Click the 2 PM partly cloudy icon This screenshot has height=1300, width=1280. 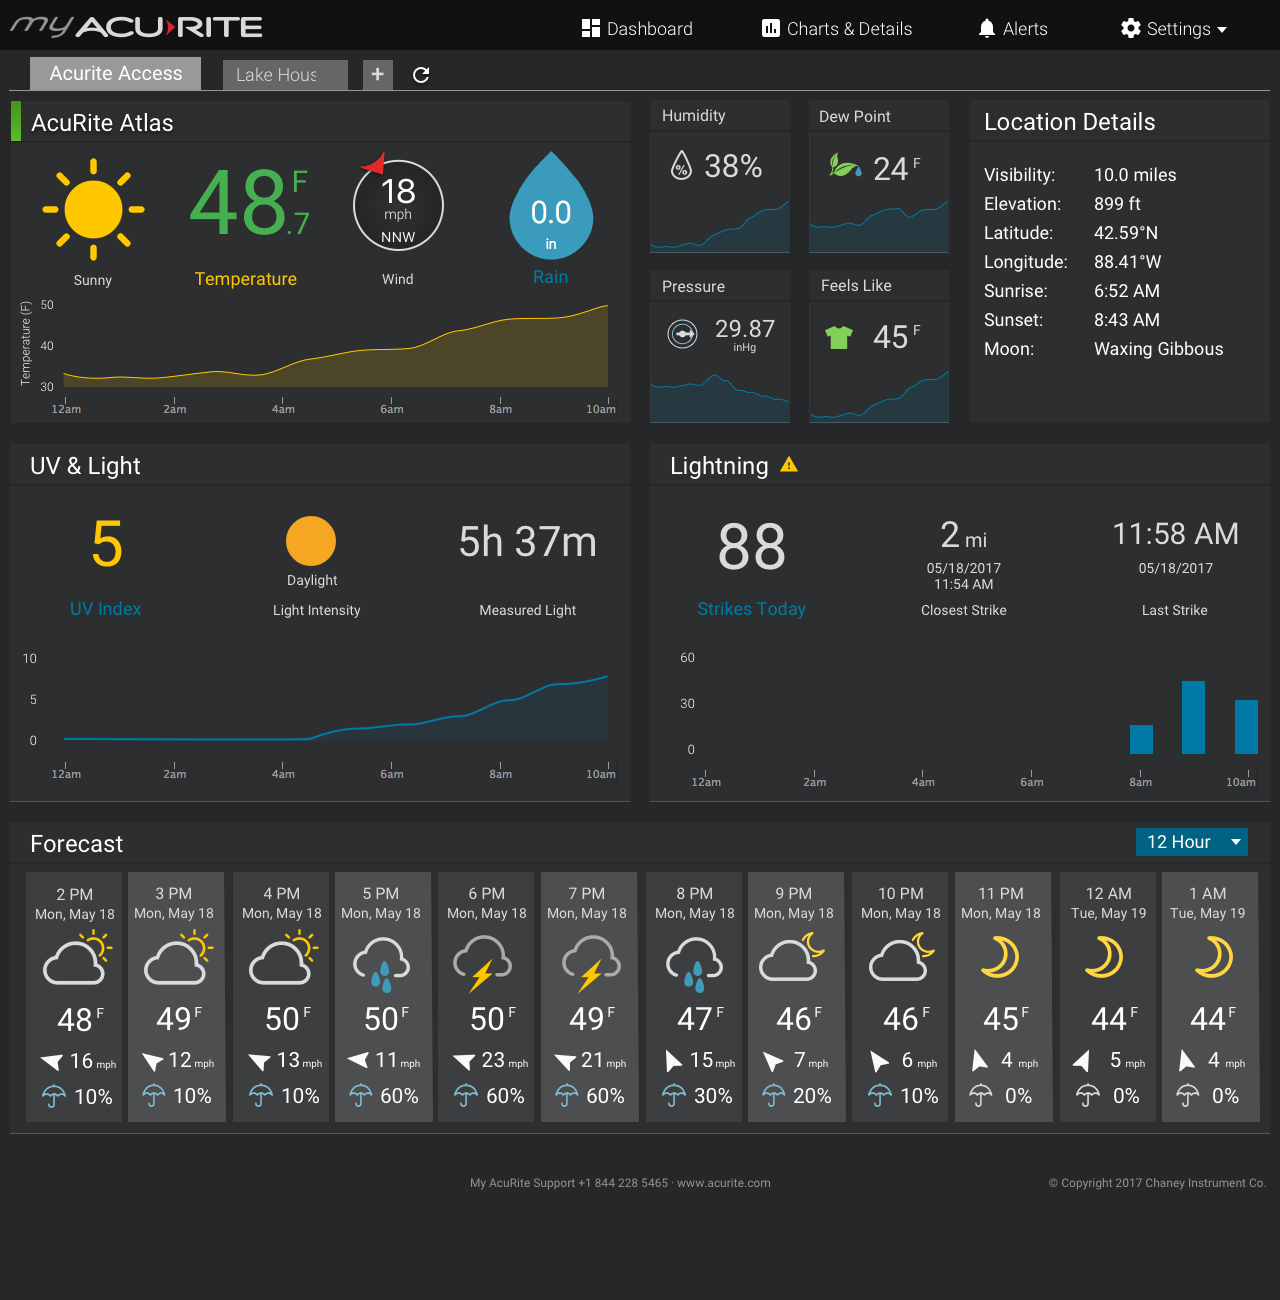coord(78,958)
